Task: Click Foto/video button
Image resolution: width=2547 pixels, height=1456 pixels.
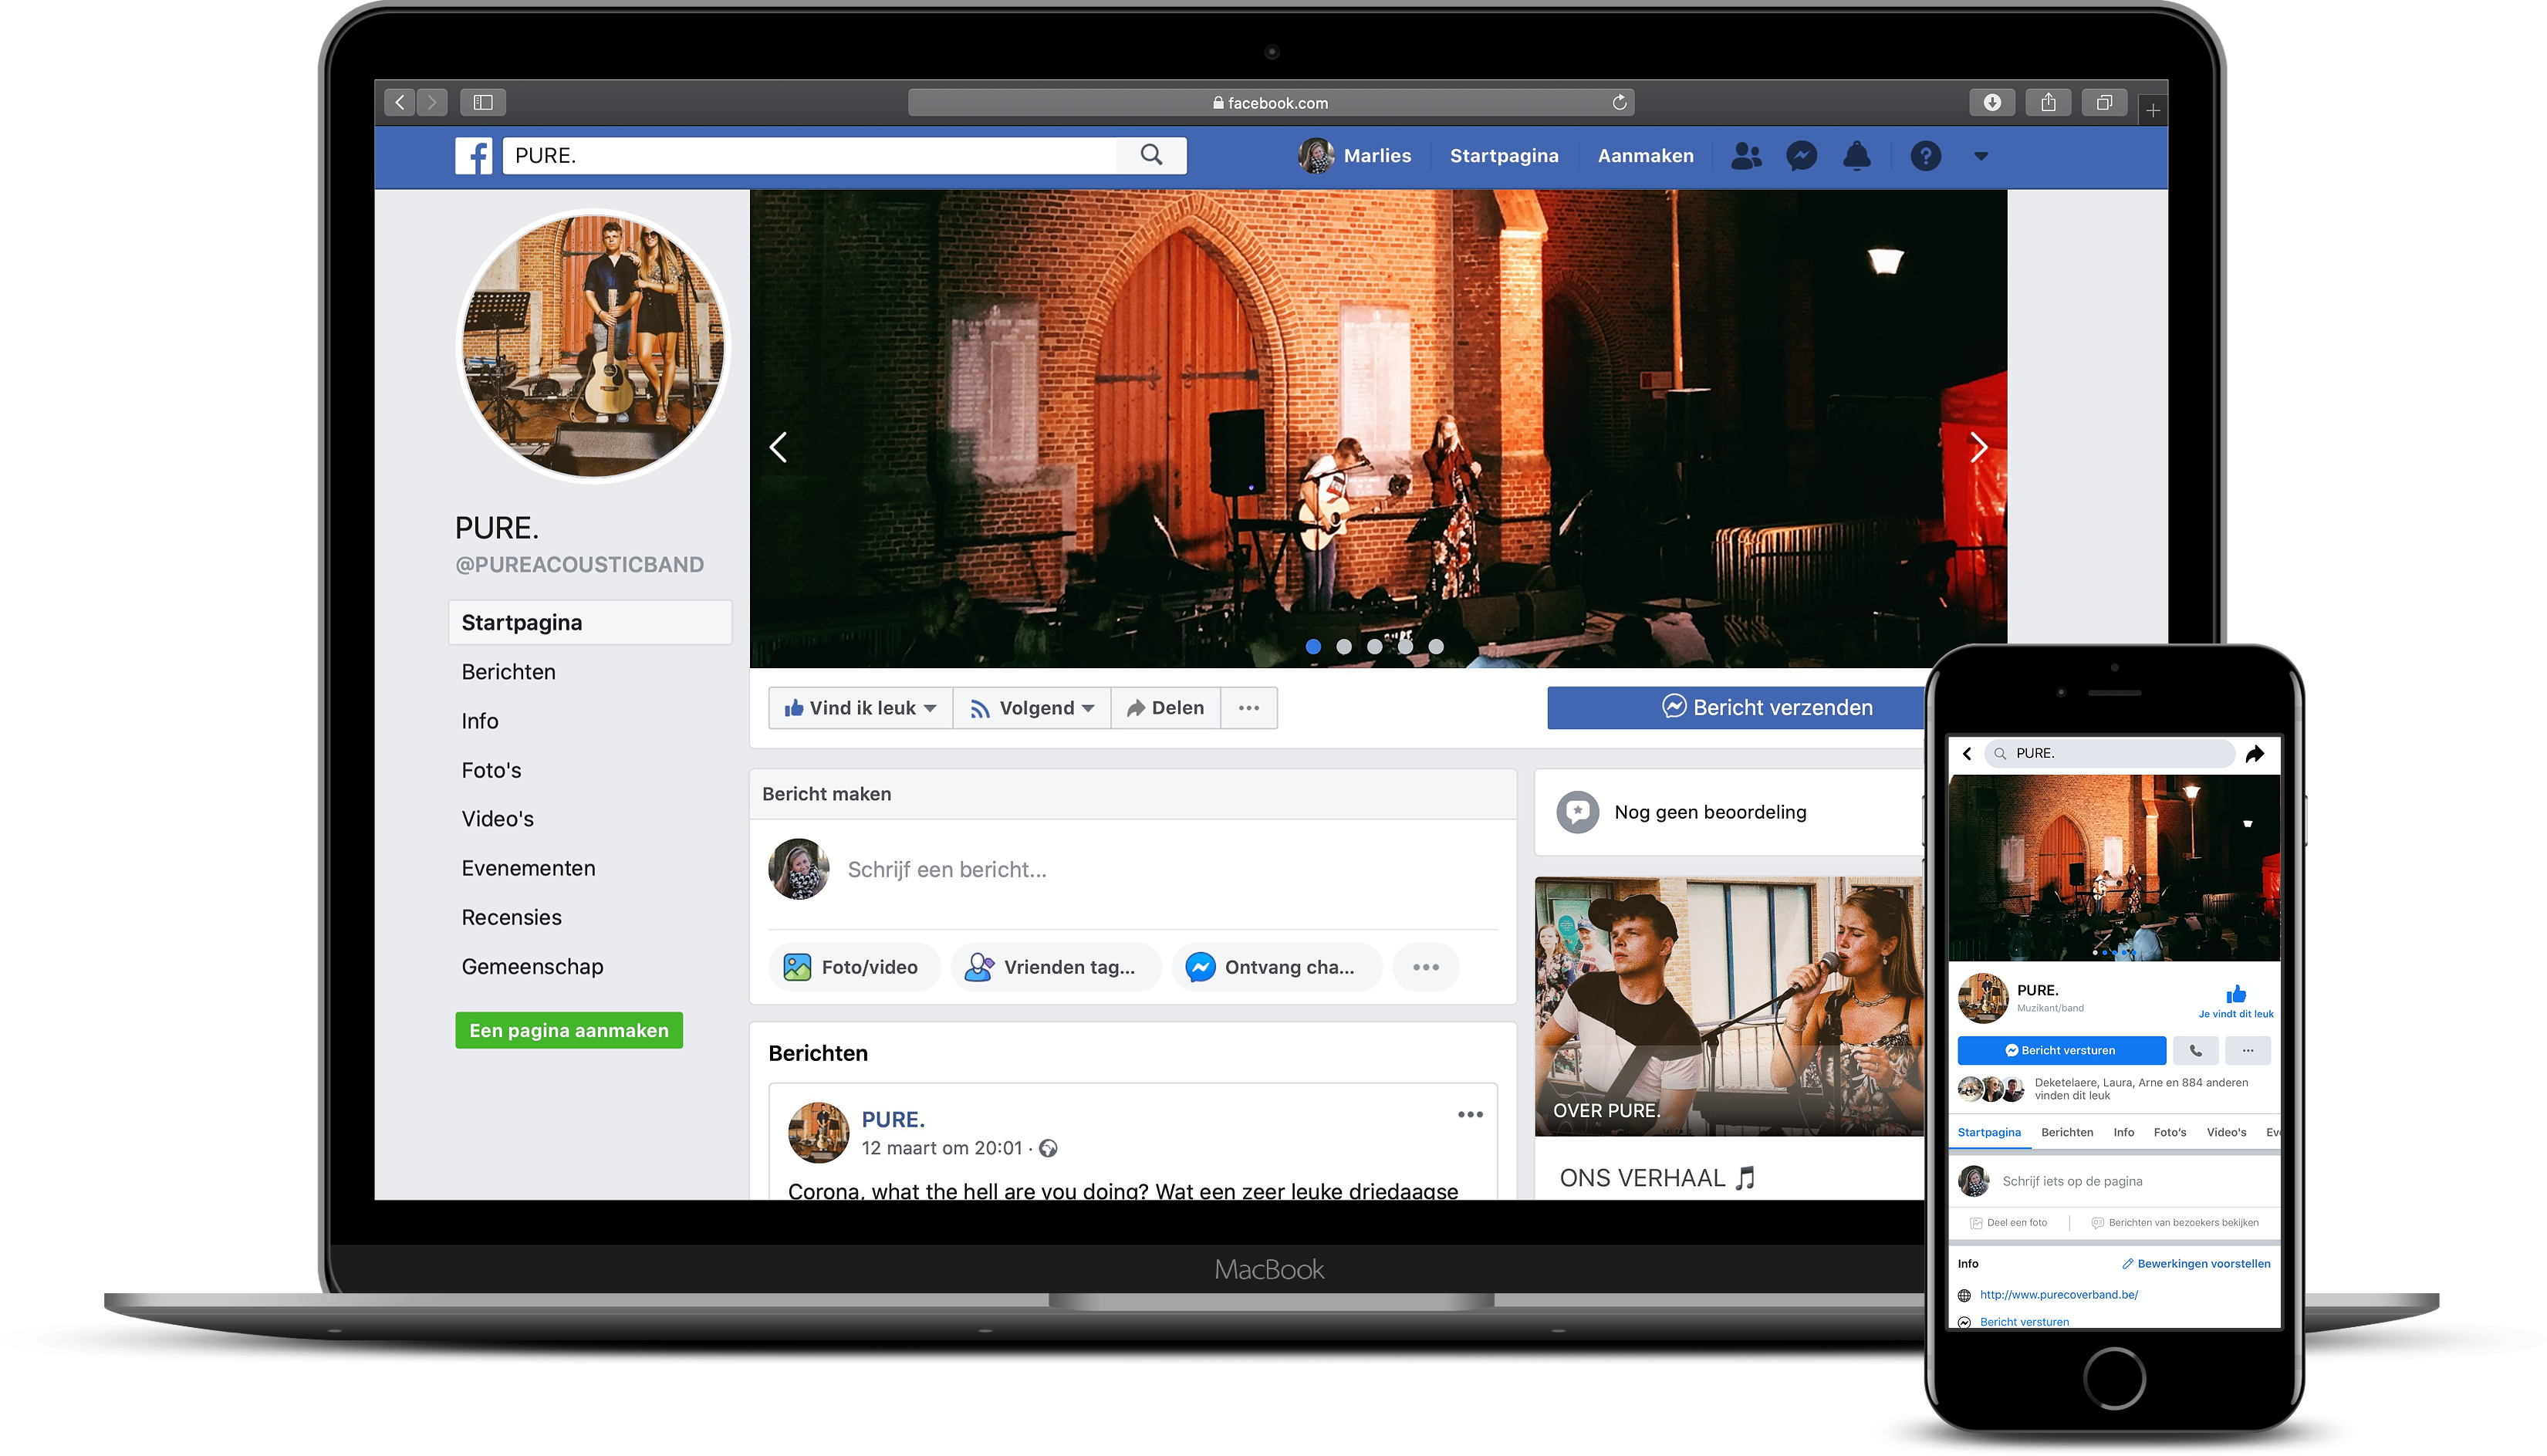Action: tap(853, 967)
